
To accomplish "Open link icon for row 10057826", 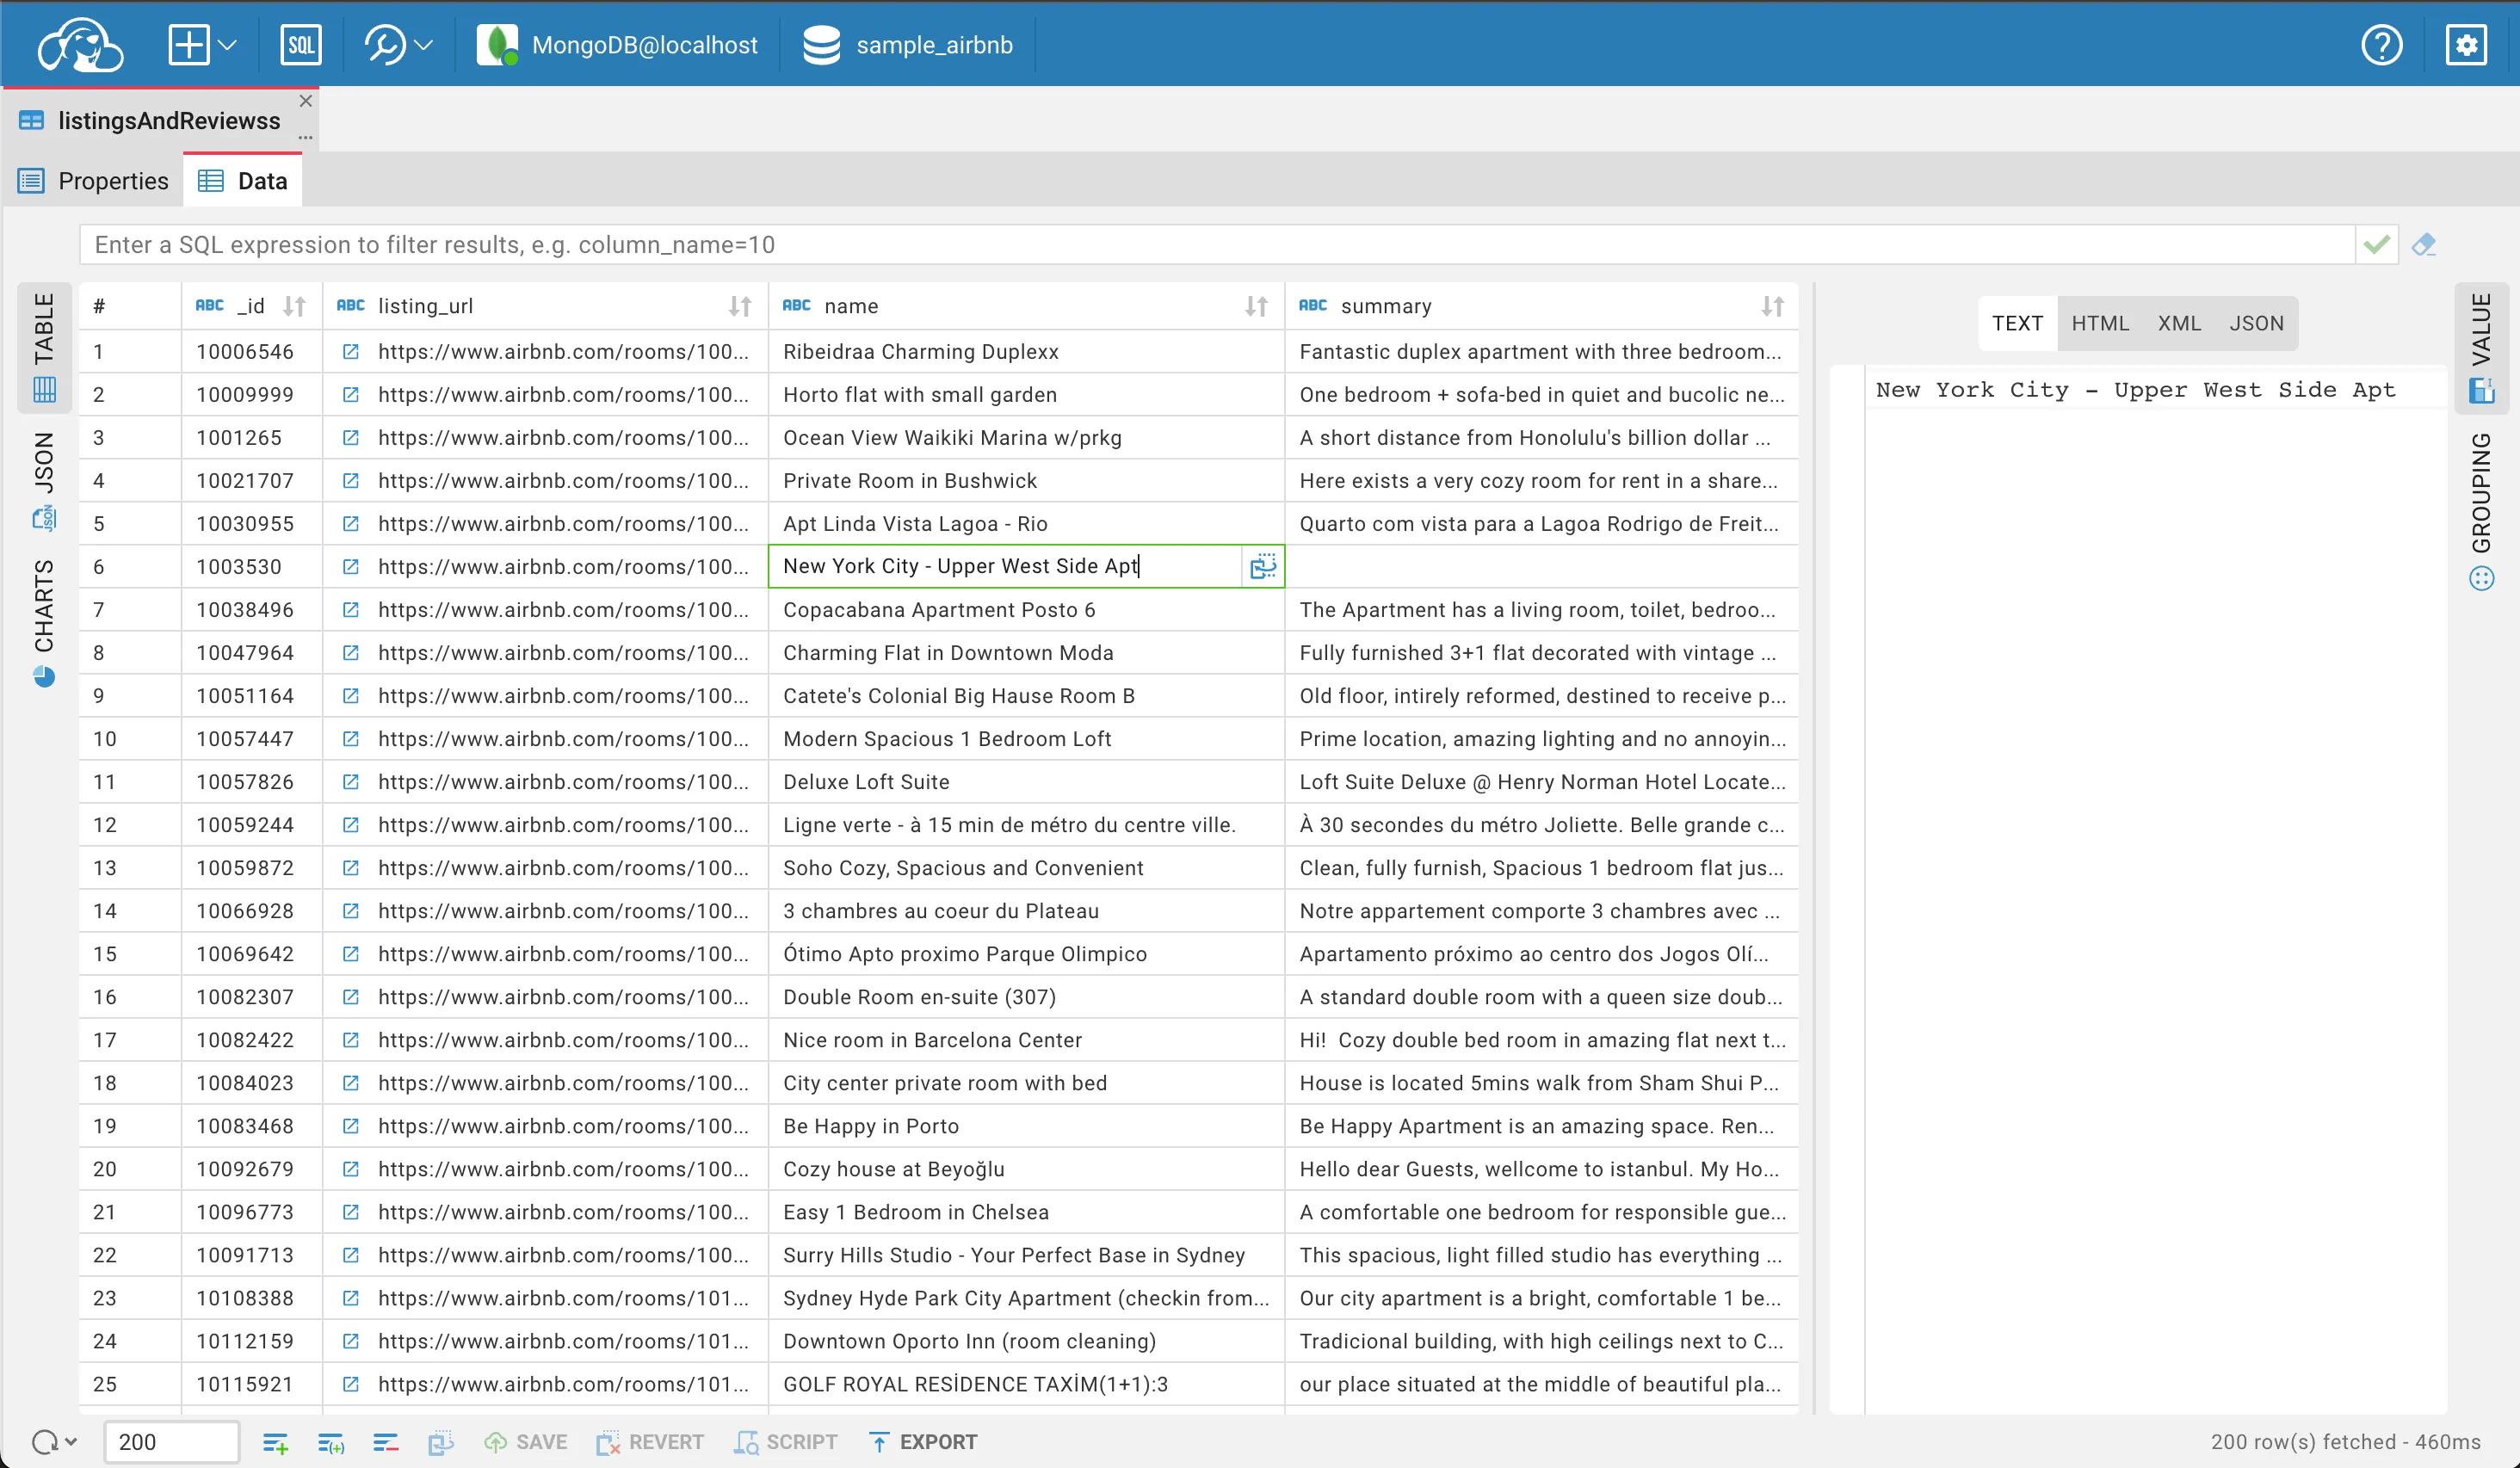I will 351,782.
